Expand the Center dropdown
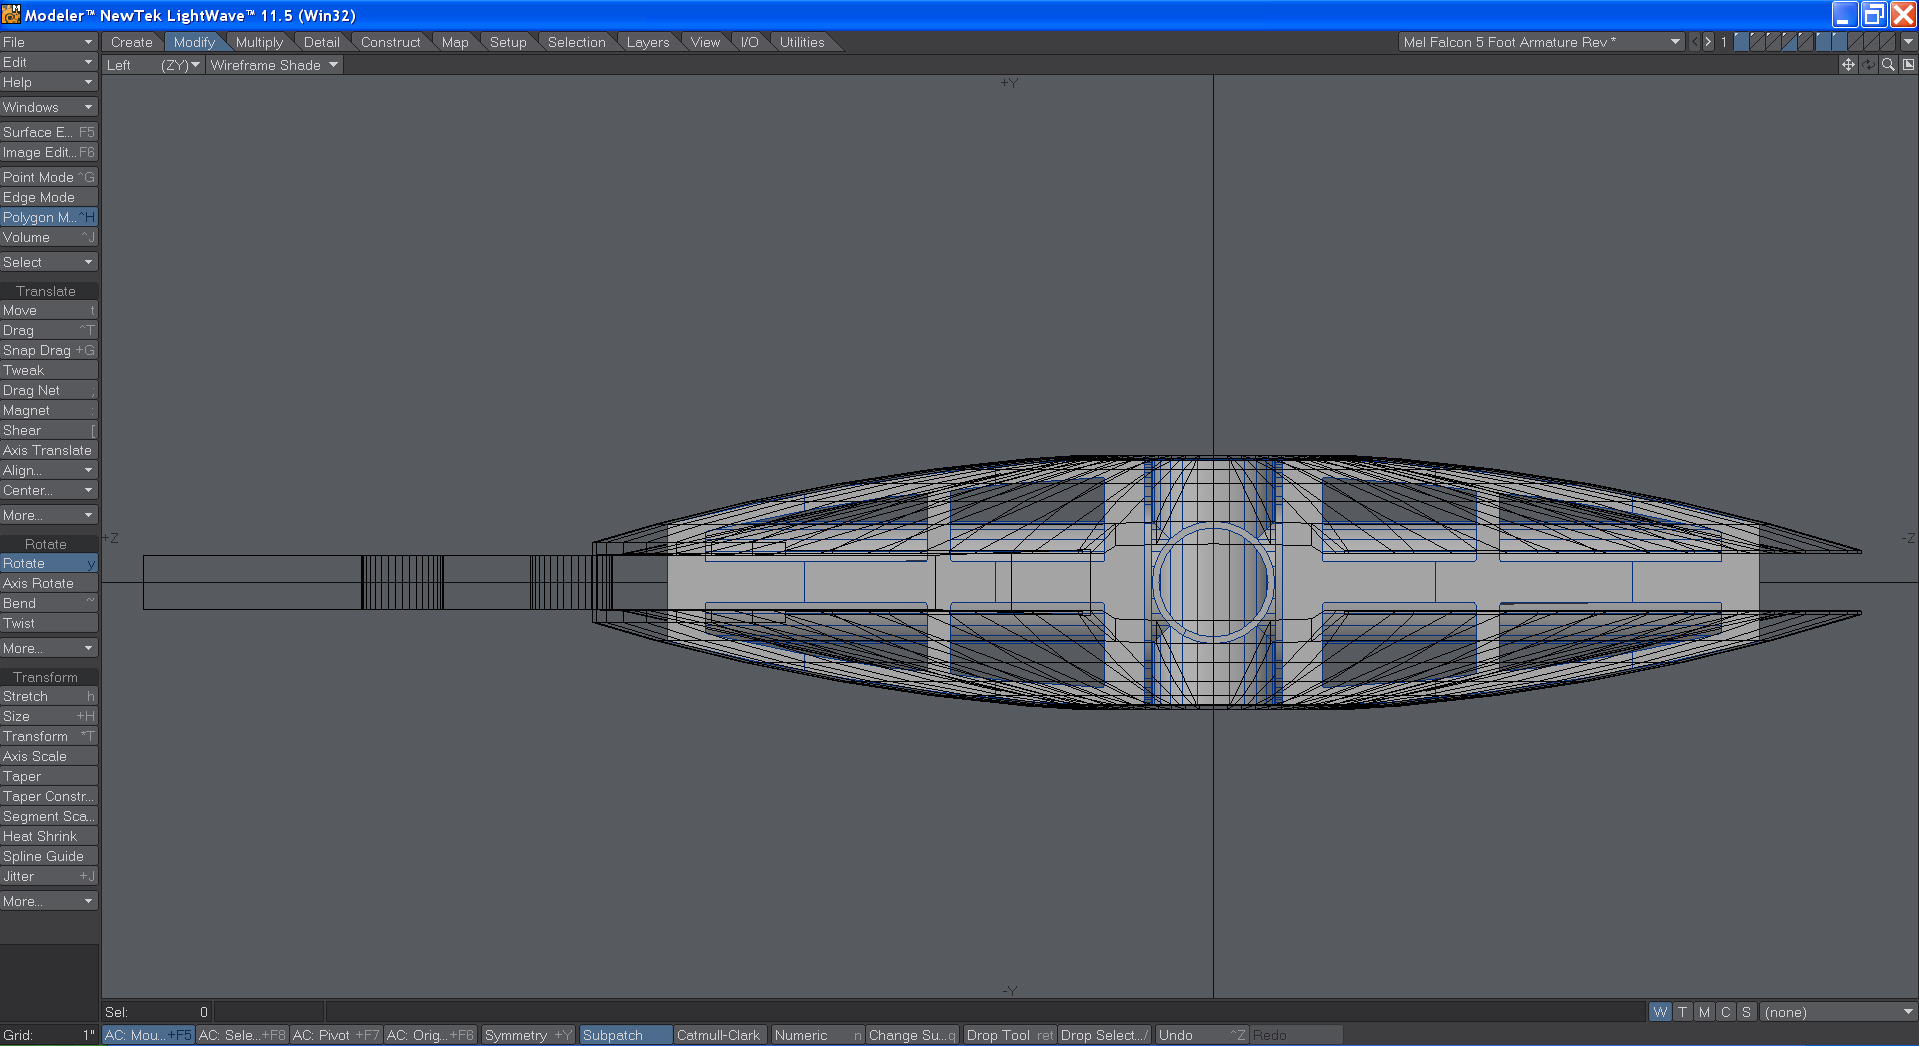1919x1046 pixels. (49, 490)
